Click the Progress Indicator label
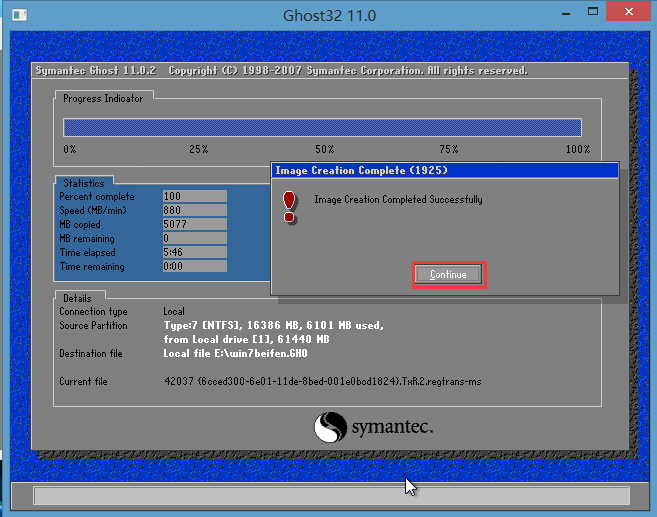The width and height of the screenshot is (657, 517). (103, 98)
